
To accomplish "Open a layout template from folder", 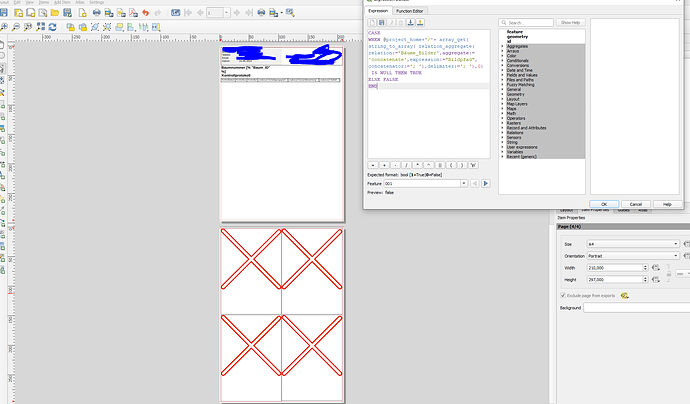I will (x=55, y=13).
